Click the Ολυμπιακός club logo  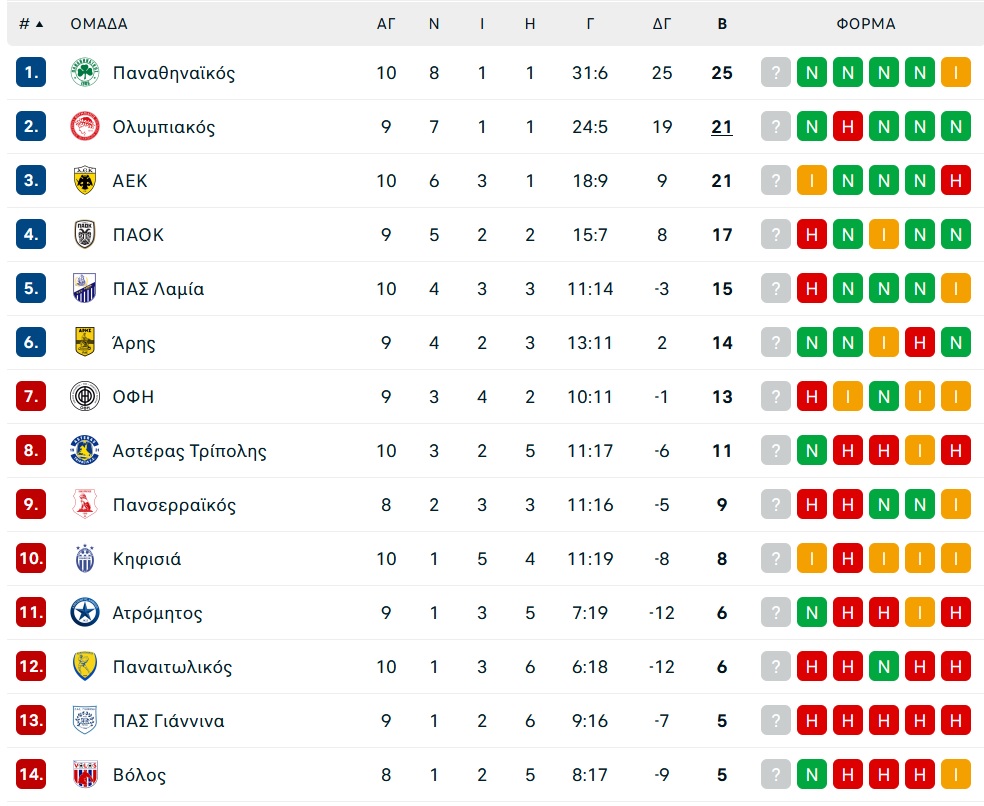click(x=85, y=127)
